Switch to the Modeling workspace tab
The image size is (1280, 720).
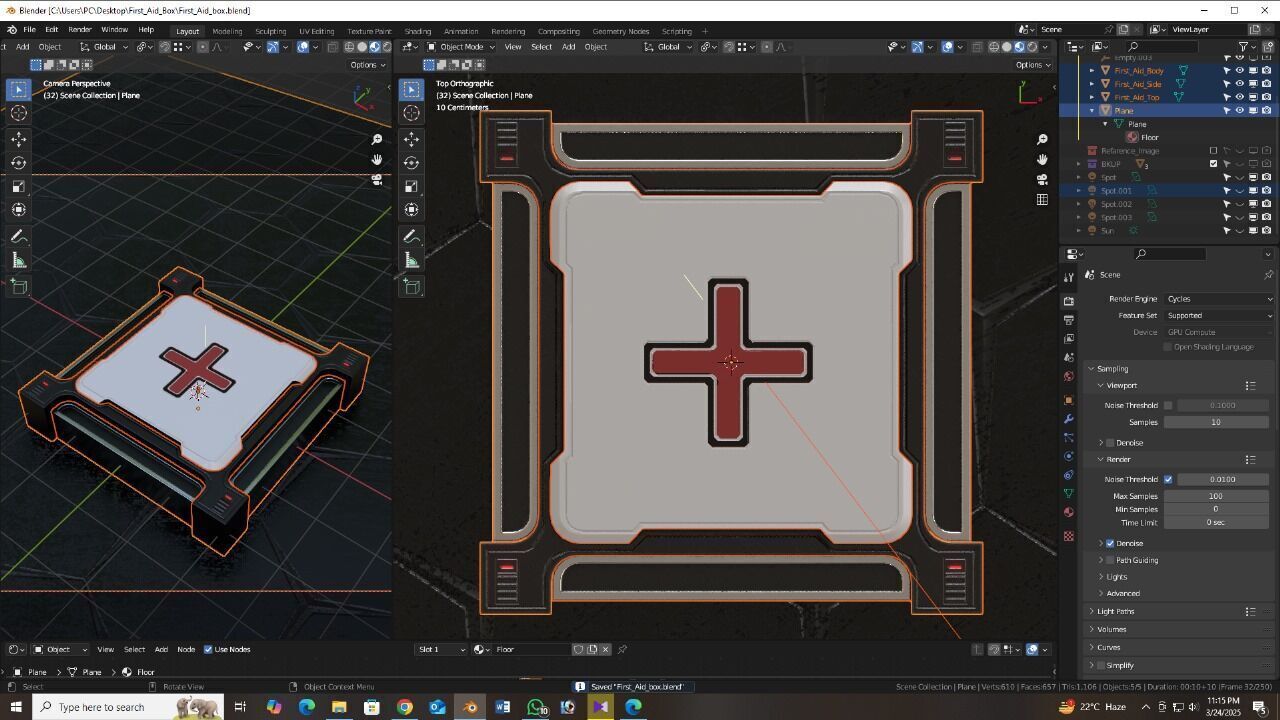(x=227, y=31)
